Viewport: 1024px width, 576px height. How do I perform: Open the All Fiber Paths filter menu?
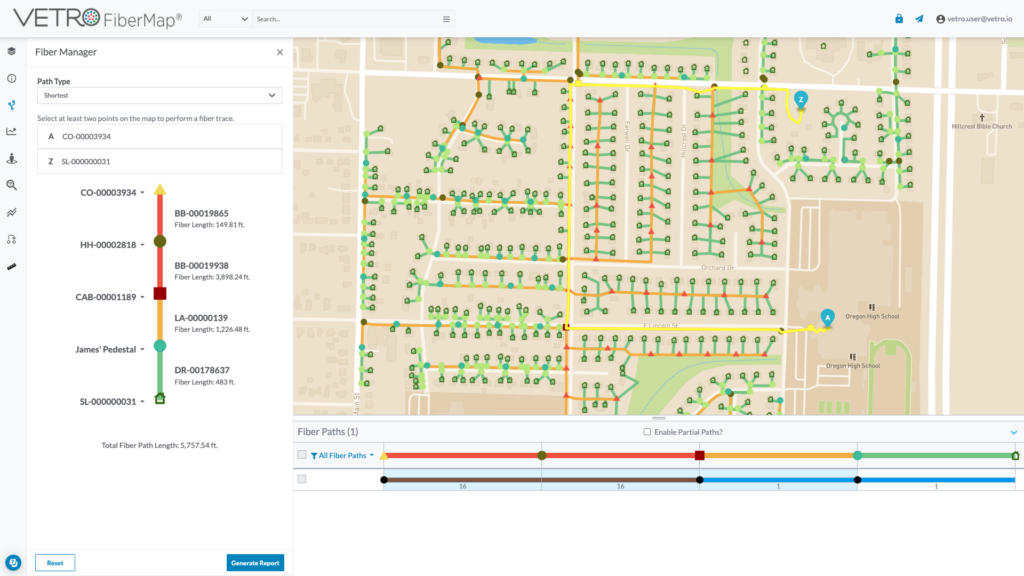coord(344,455)
